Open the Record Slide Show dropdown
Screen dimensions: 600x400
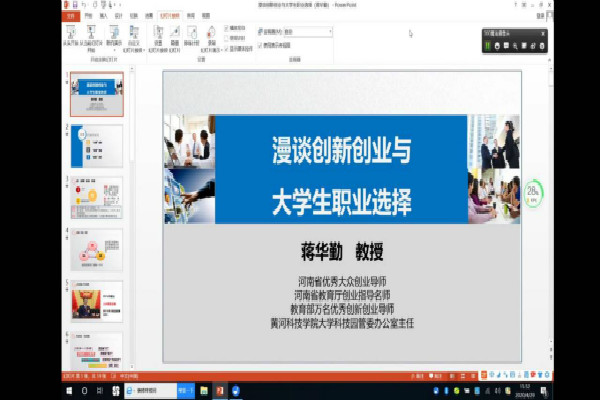click(x=211, y=38)
